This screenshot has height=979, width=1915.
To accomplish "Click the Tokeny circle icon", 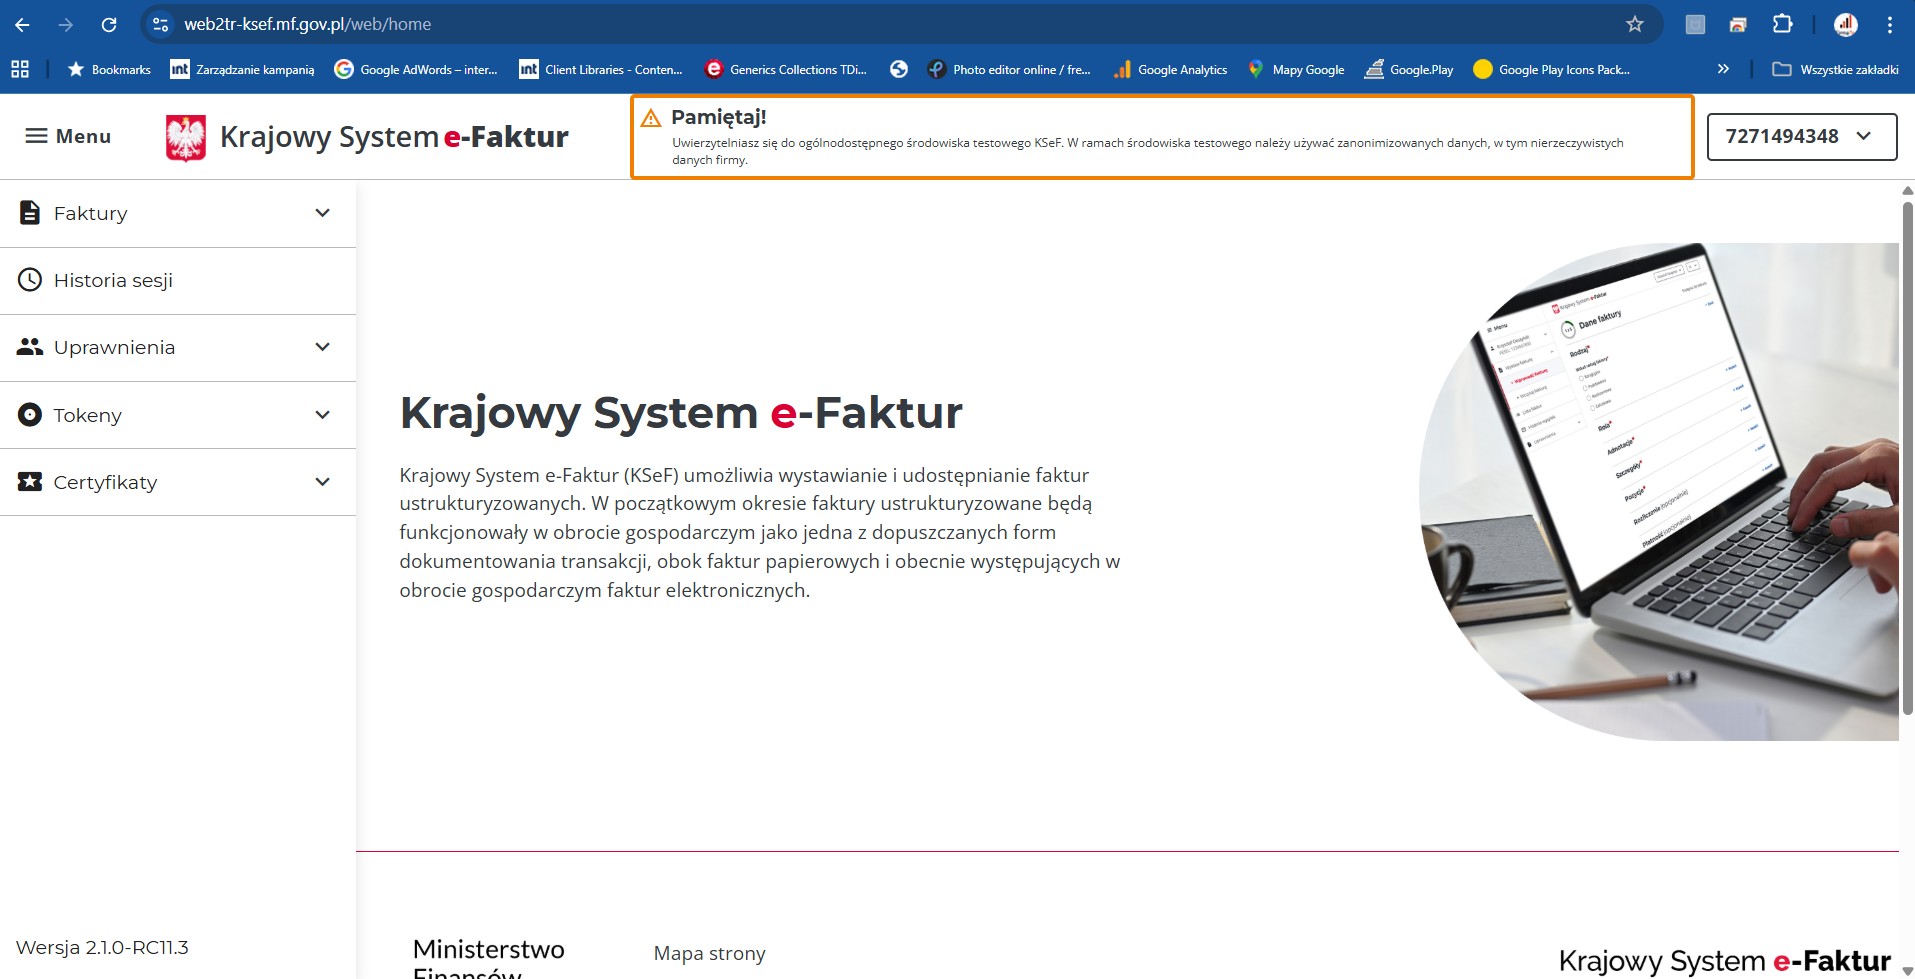I will [30, 415].
